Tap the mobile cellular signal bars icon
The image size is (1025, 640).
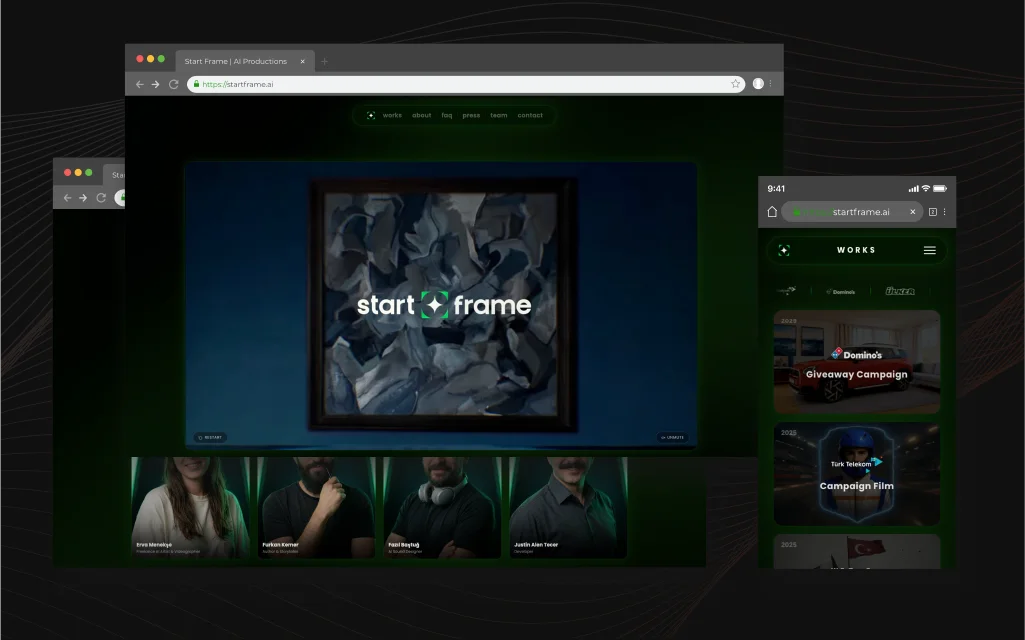[x=913, y=189]
